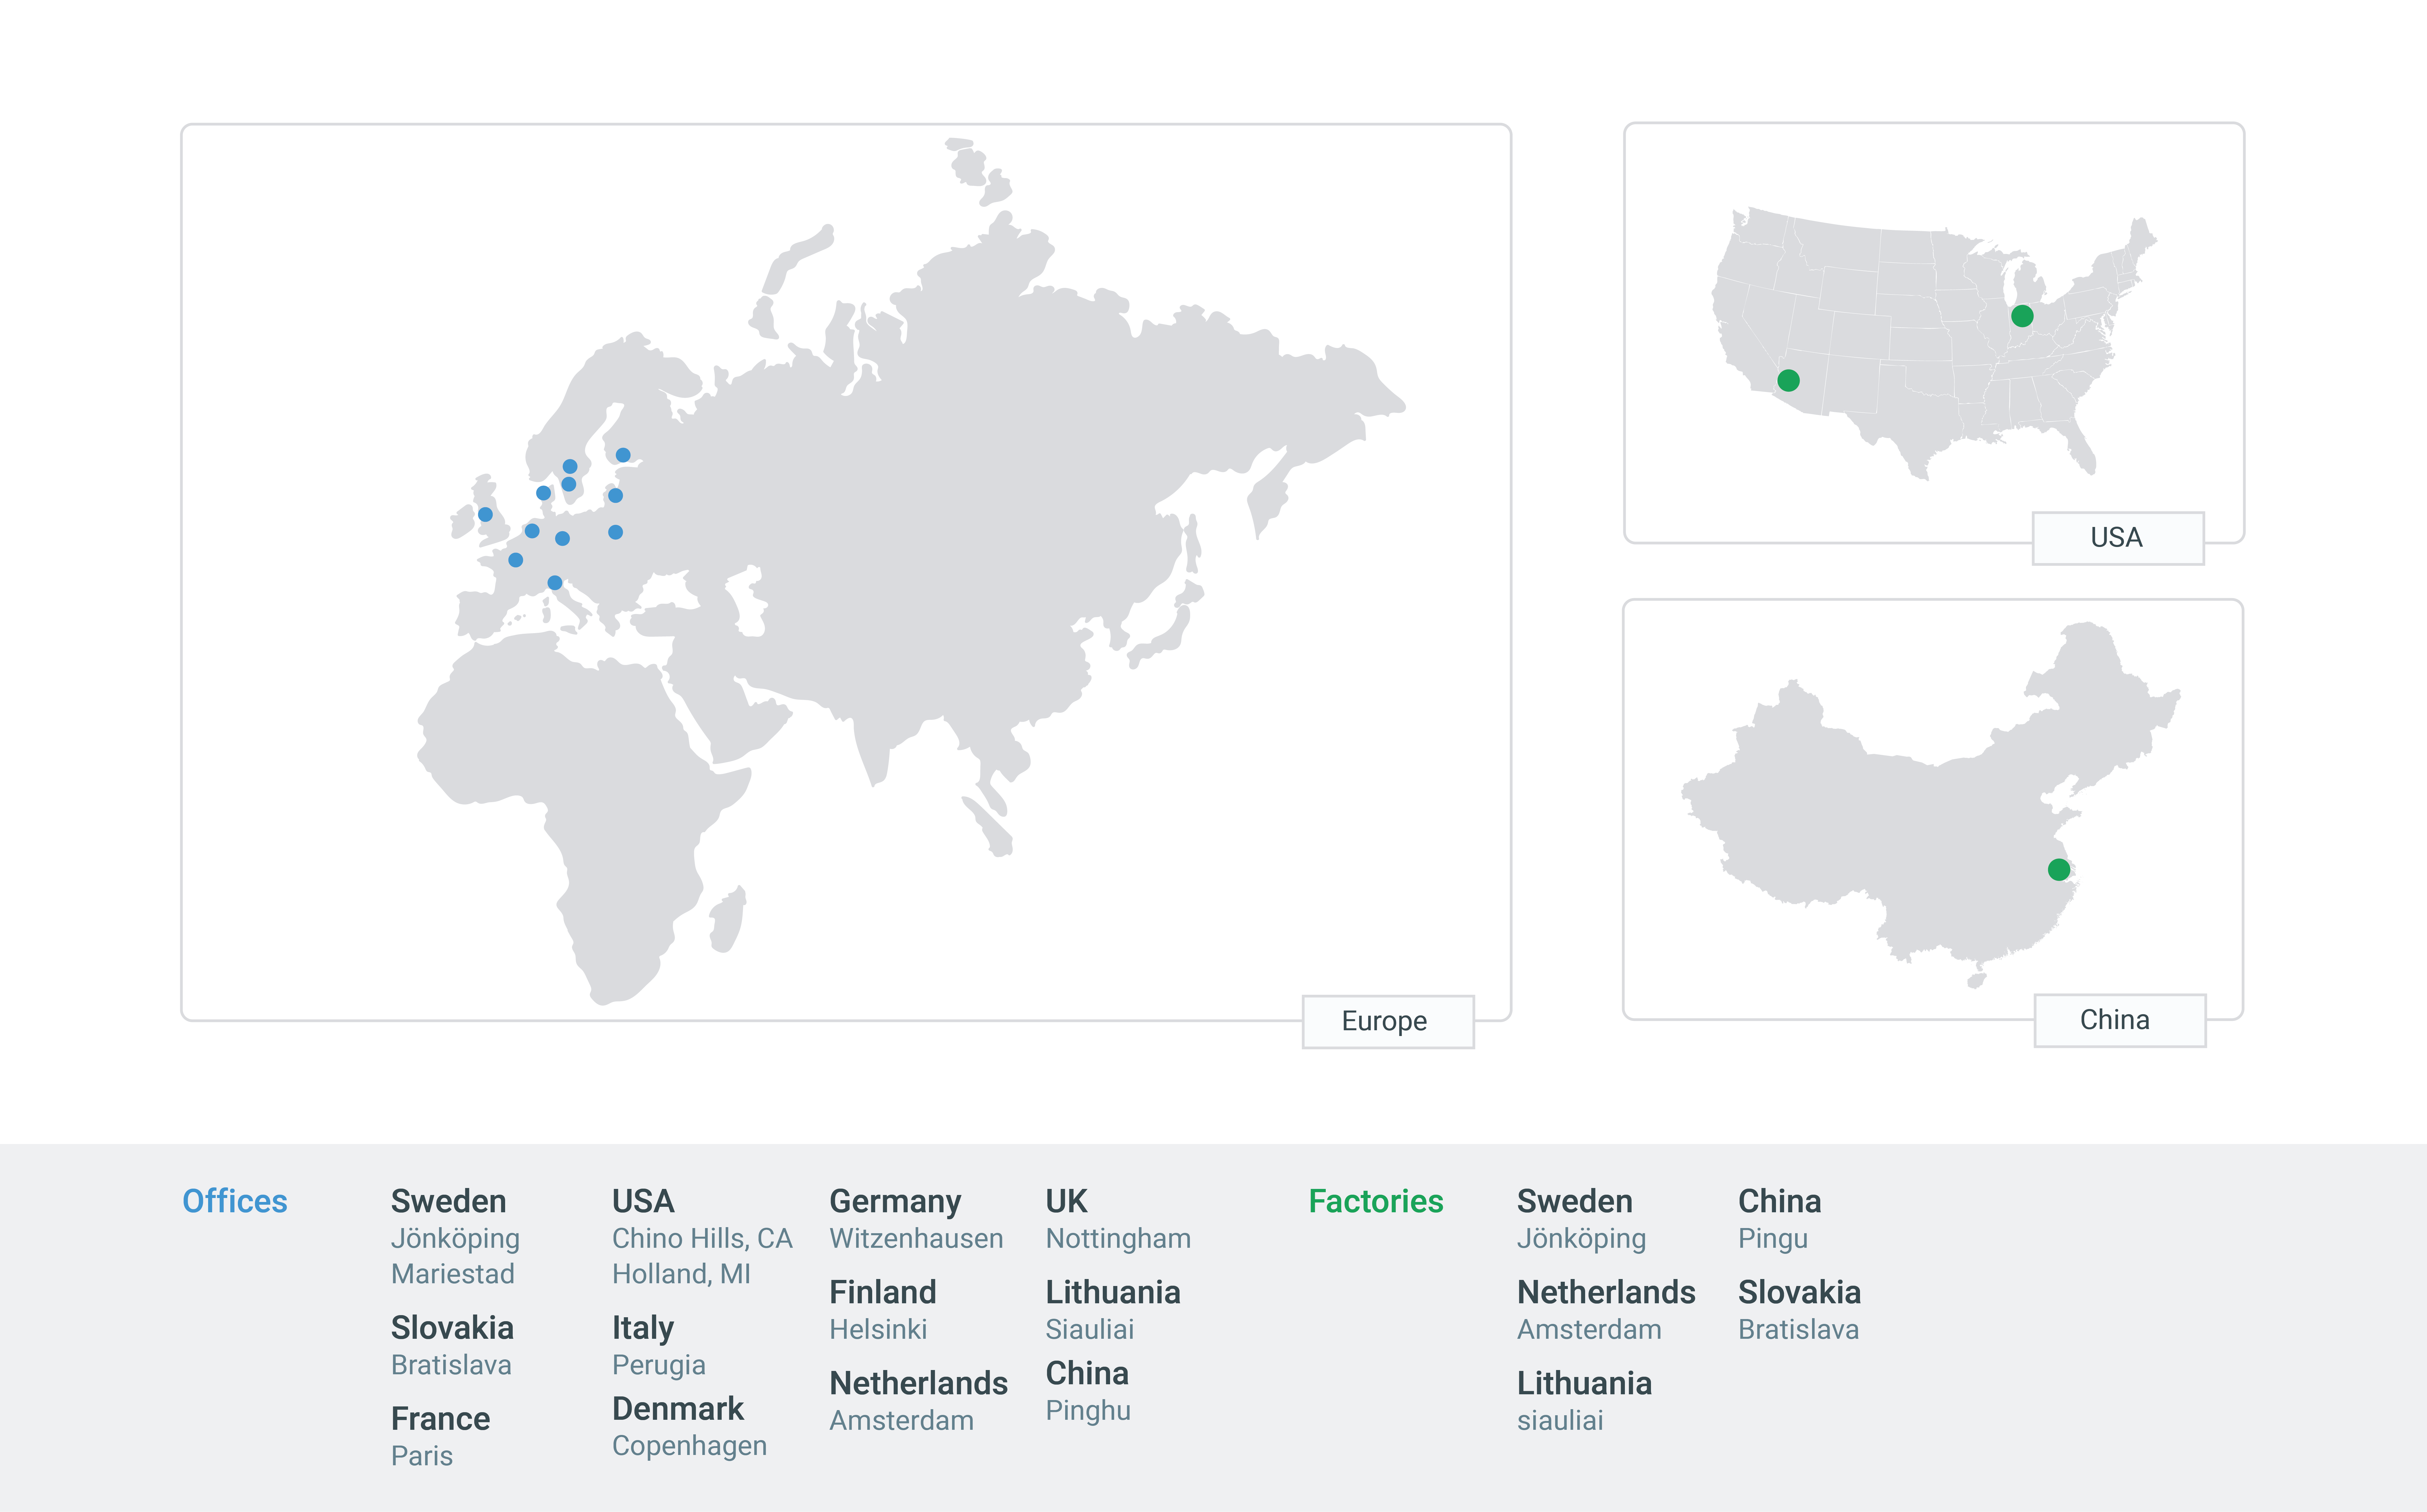
Task: Click the Finland country heading
Action: (883, 1292)
